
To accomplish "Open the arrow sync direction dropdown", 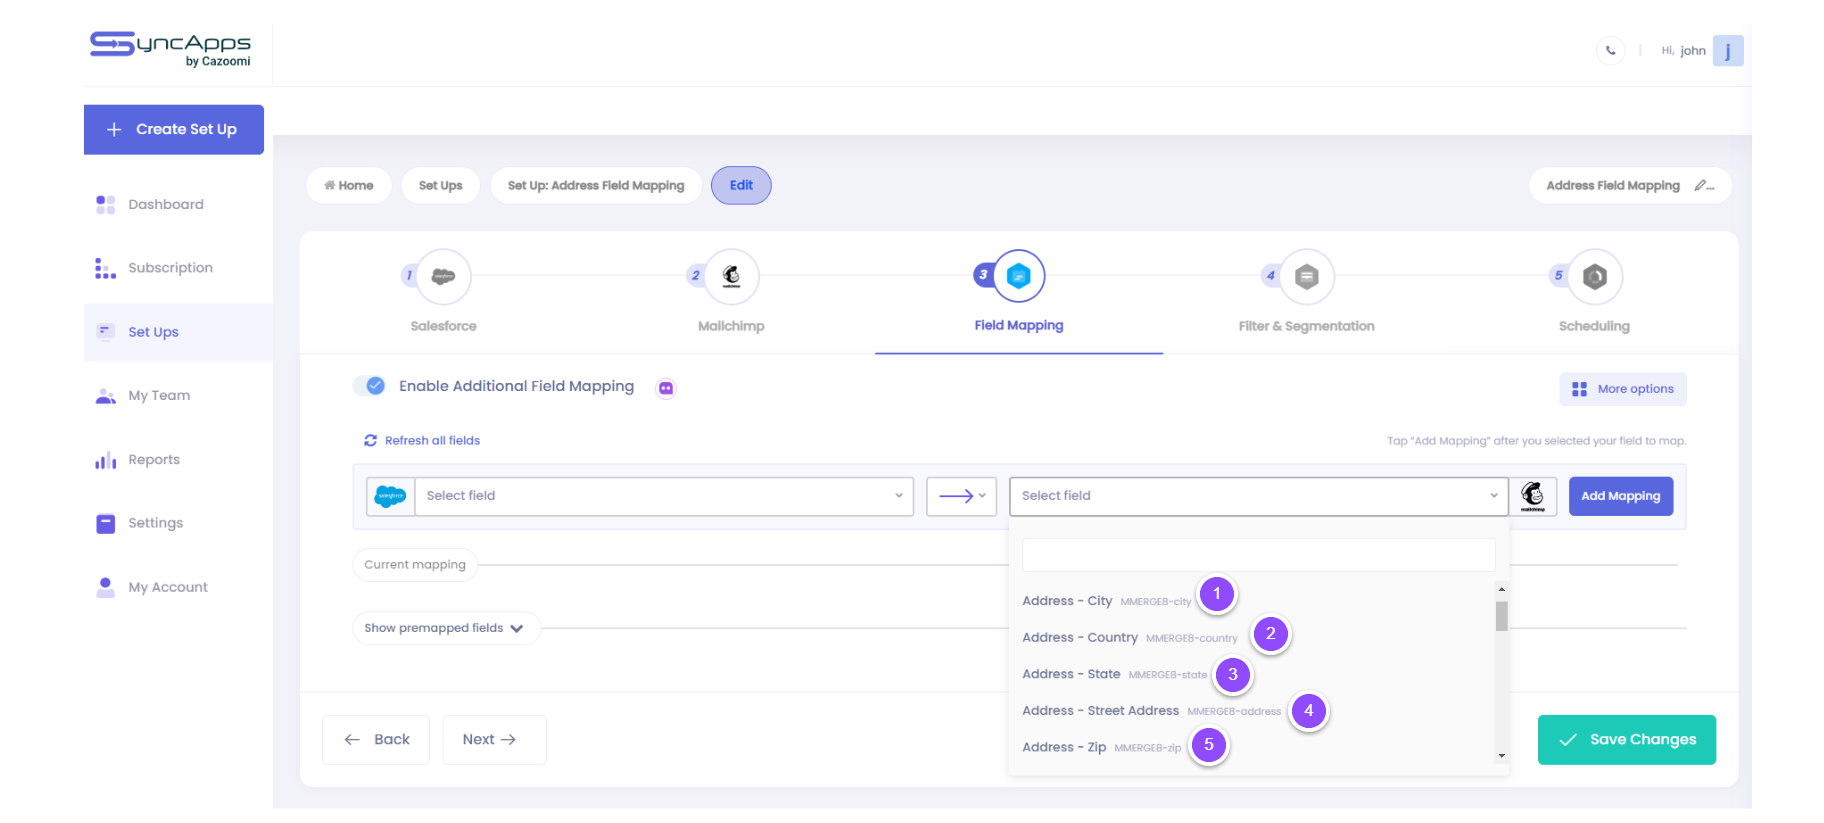I will 962,496.
